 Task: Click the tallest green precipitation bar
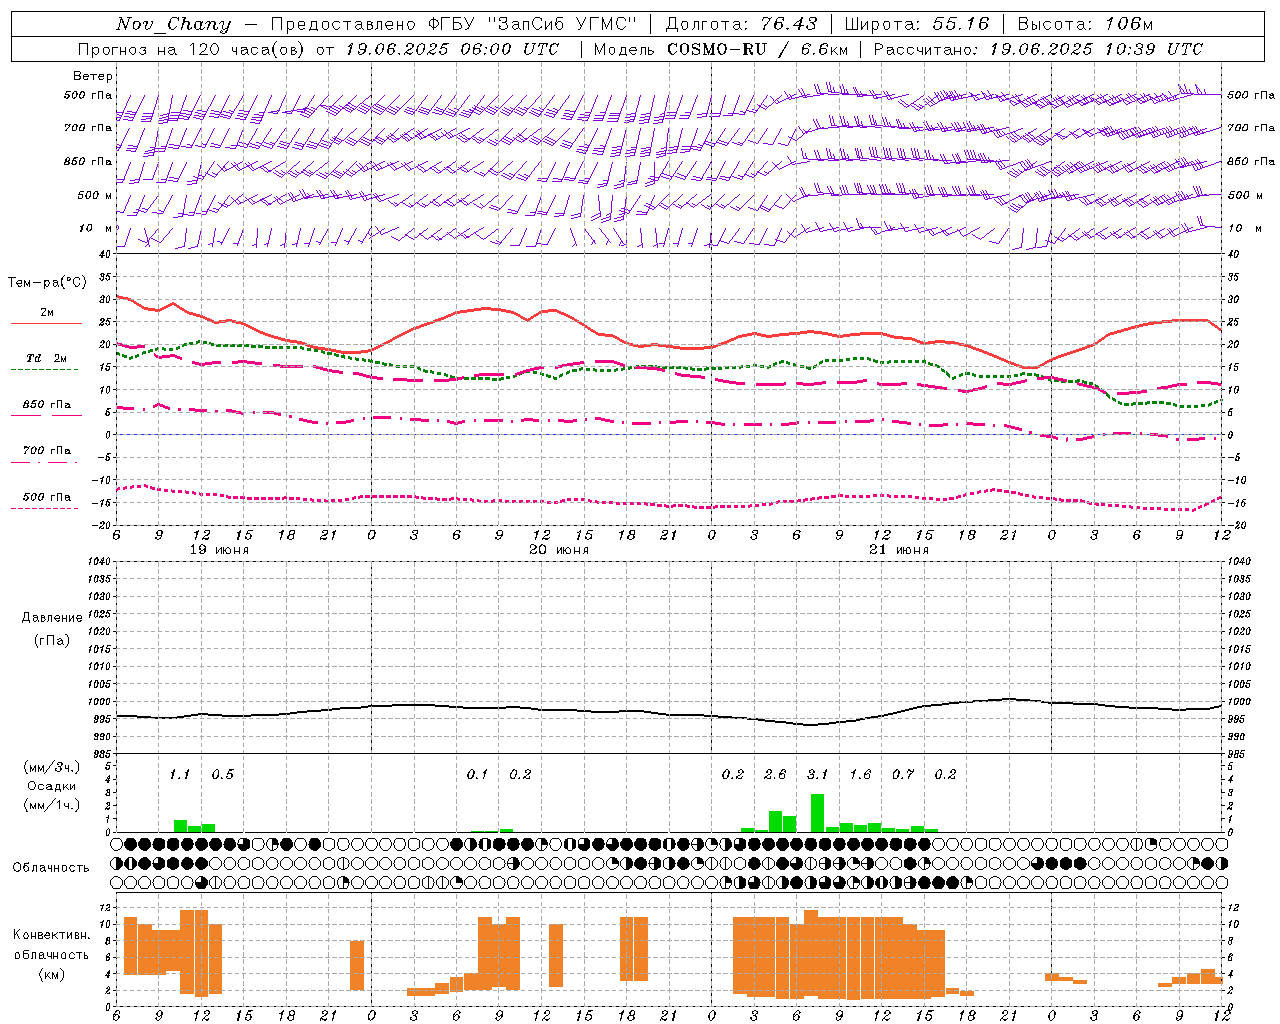pyautogui.click(x=817, y=813)
